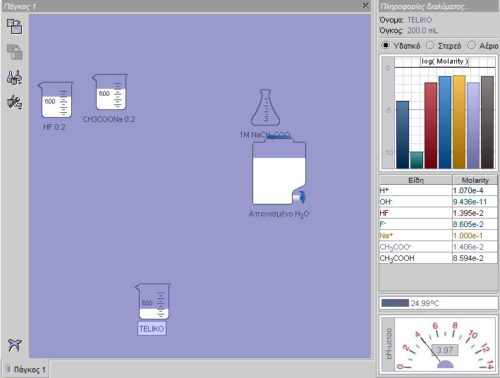Click the temperature bar indicator
Screen dimensions: 500x378
click(395, 303)
